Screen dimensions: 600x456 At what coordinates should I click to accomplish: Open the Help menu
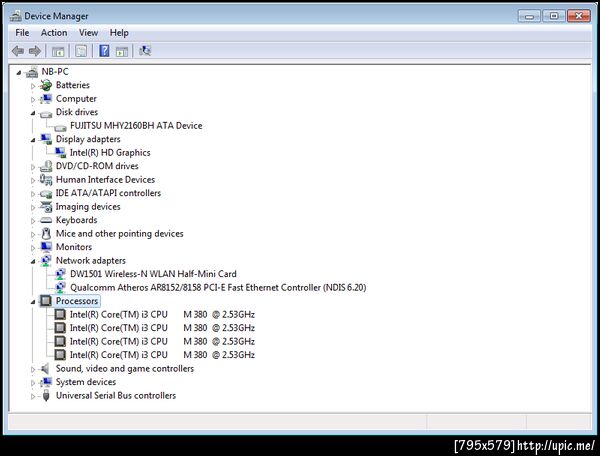pos(119,33)
